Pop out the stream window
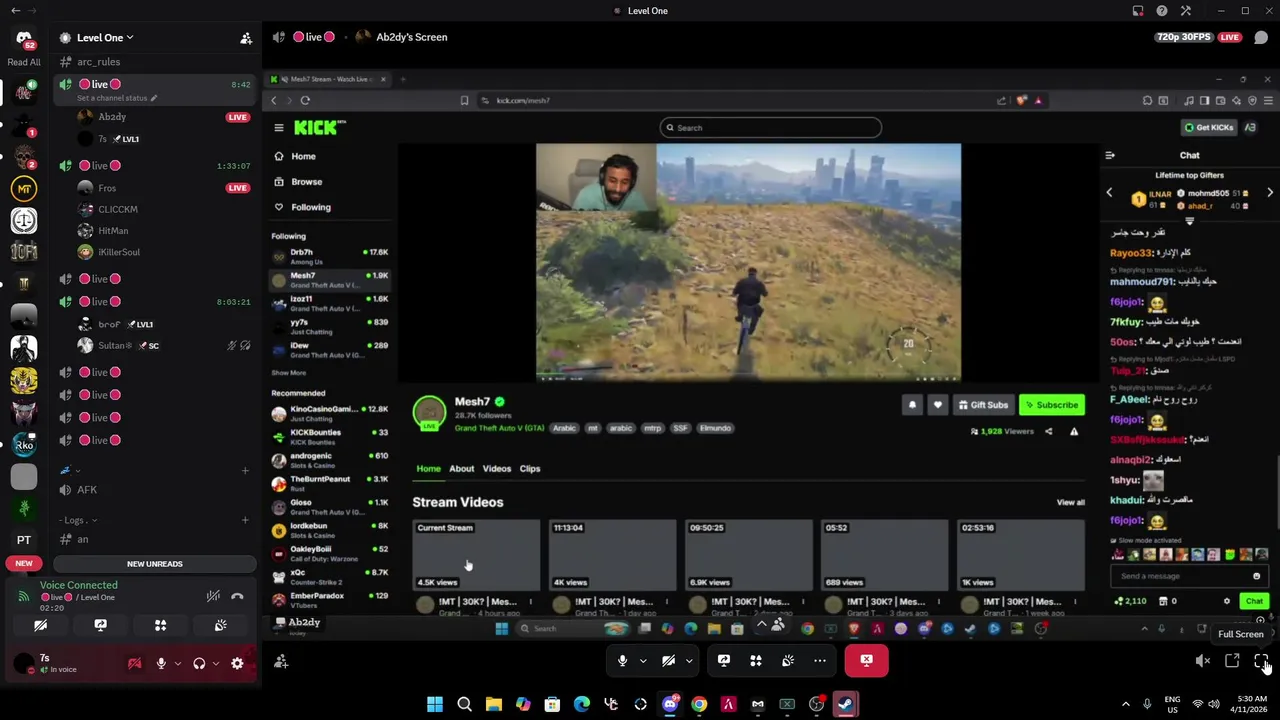 pos(1232,661)
